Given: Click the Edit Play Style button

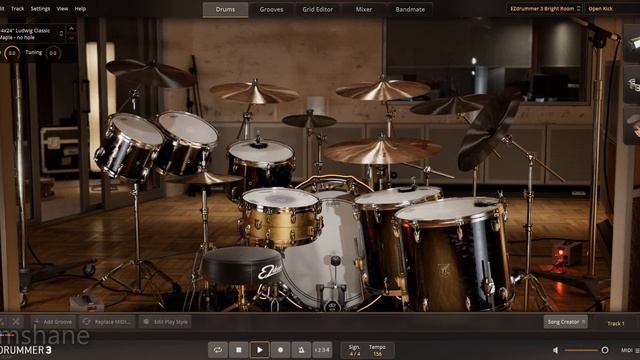Looking at the screenshot, I should (x=165, y=322).
